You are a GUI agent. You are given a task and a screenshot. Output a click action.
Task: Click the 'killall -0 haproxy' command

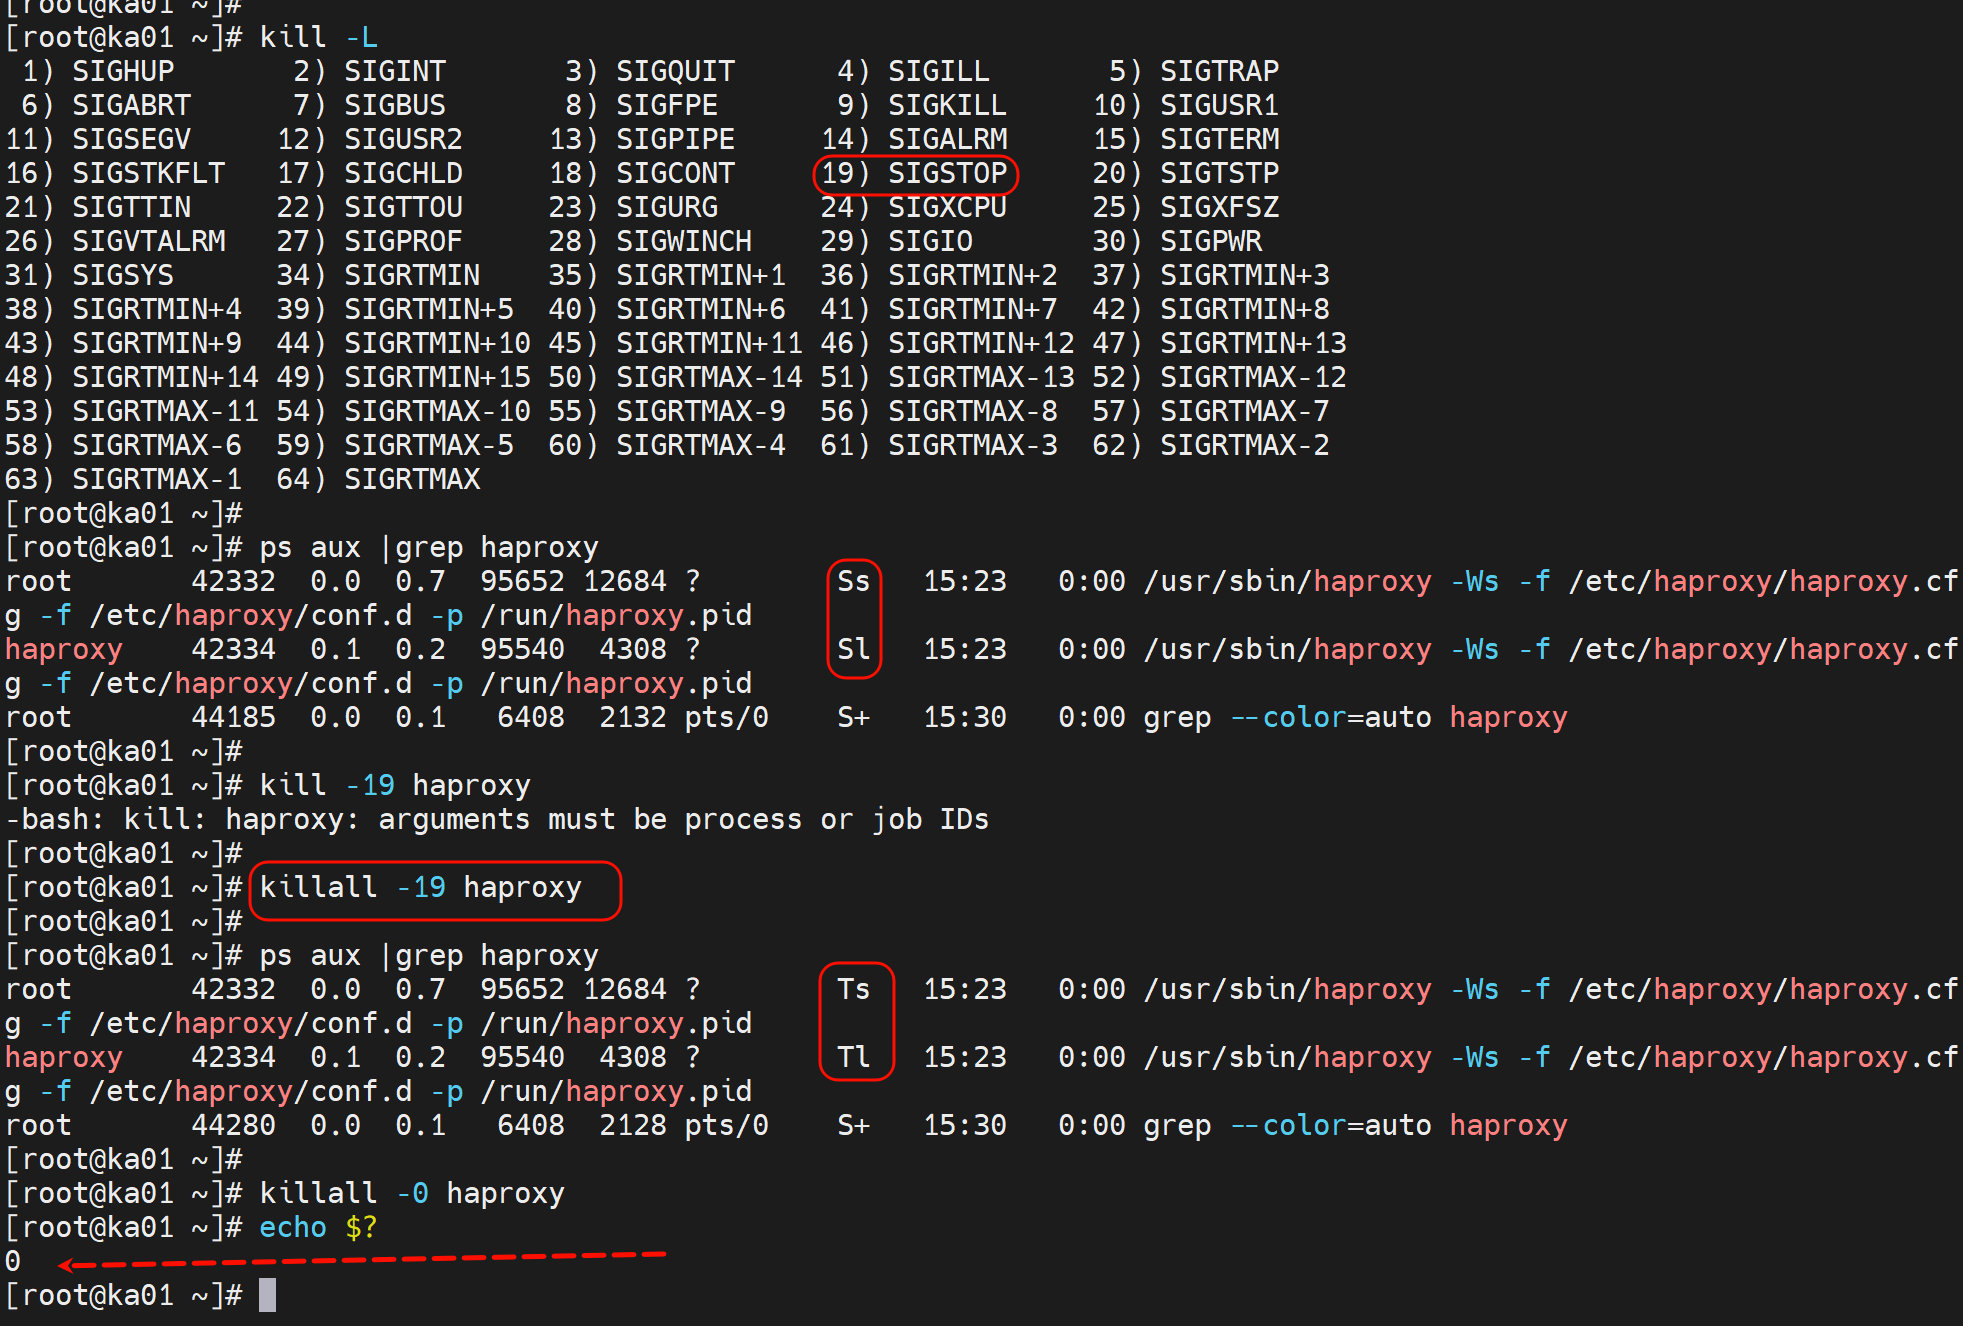tap(411, 1193)
